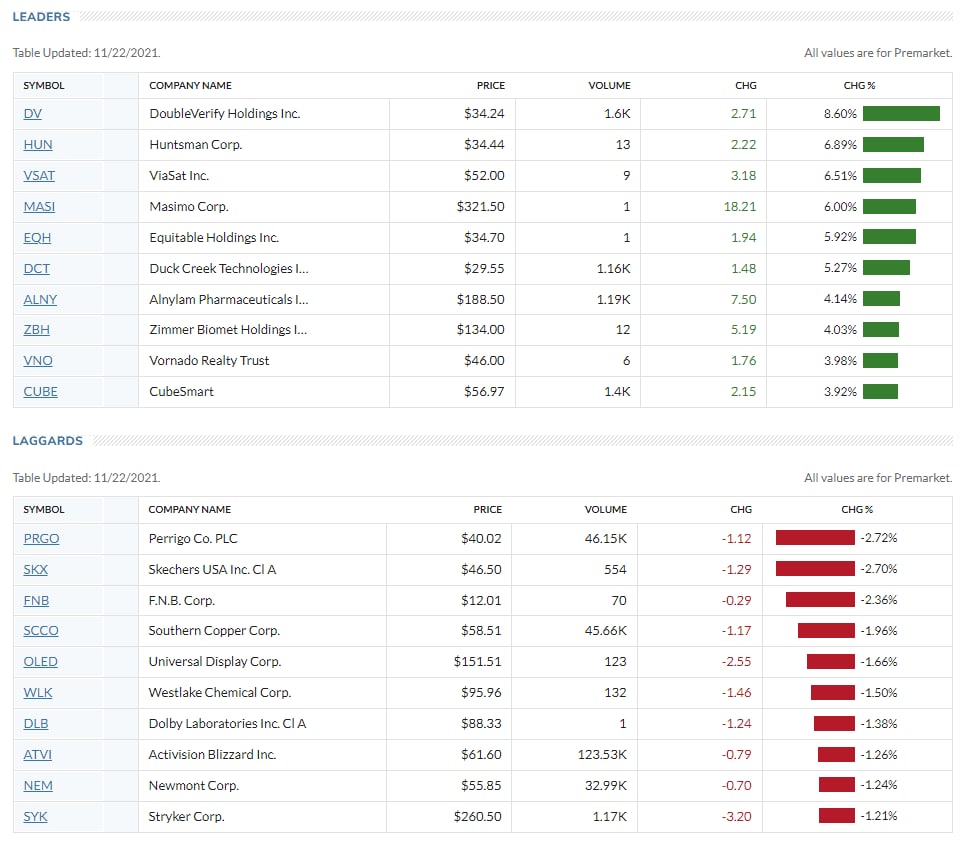Select Universal Display Corp. text

[x=215, y=661]
